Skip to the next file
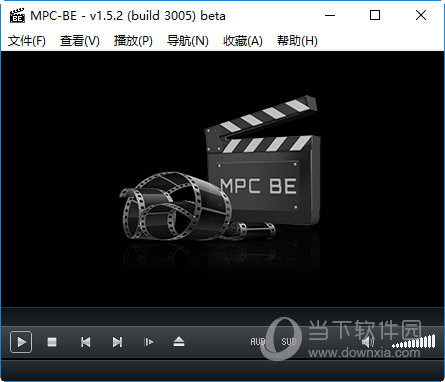This screenshot has width=445, height=382. click(x=117, y=342)
